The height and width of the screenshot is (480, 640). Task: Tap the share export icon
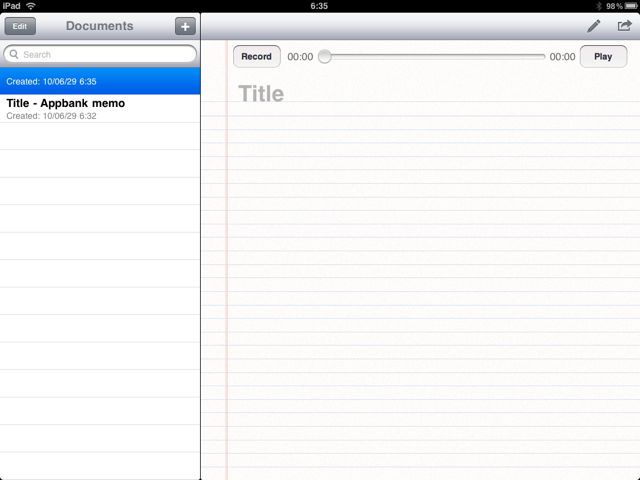point(624,26)
